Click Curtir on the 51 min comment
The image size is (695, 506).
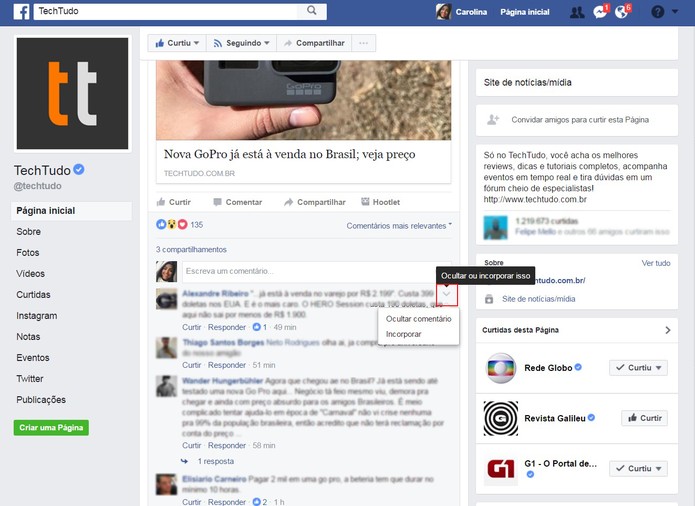tap(191, 365)
